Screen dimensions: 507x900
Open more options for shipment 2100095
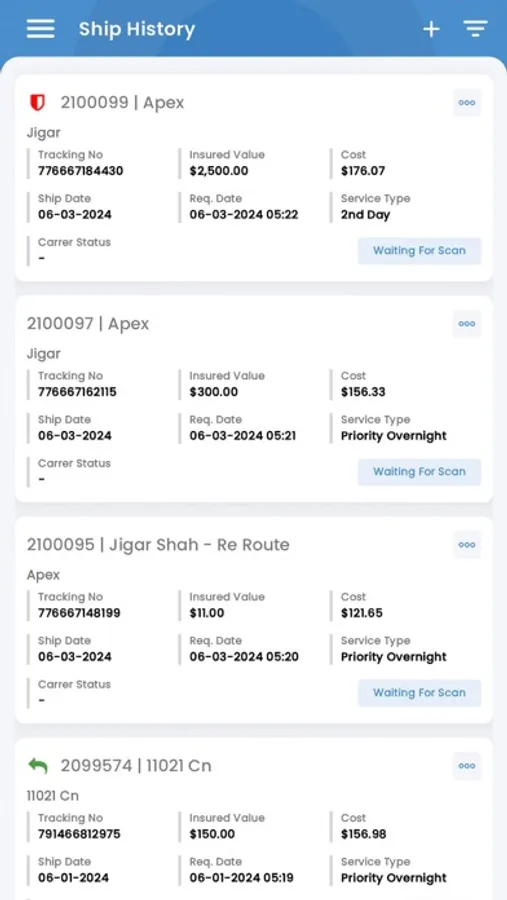pyautogui.click(x=467, y=545)
